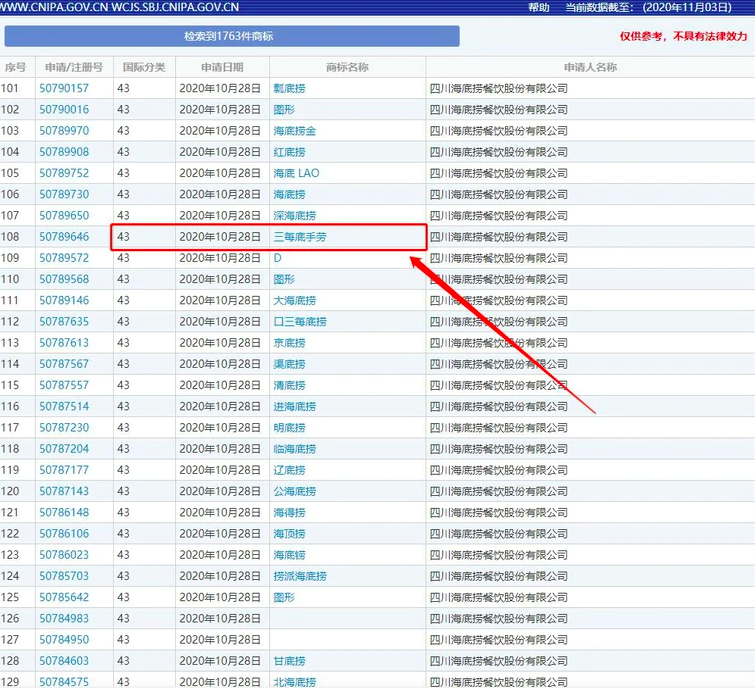Open trademark name 海底捞金
Screen dimensions: 755x688
[x=294, y=131]
